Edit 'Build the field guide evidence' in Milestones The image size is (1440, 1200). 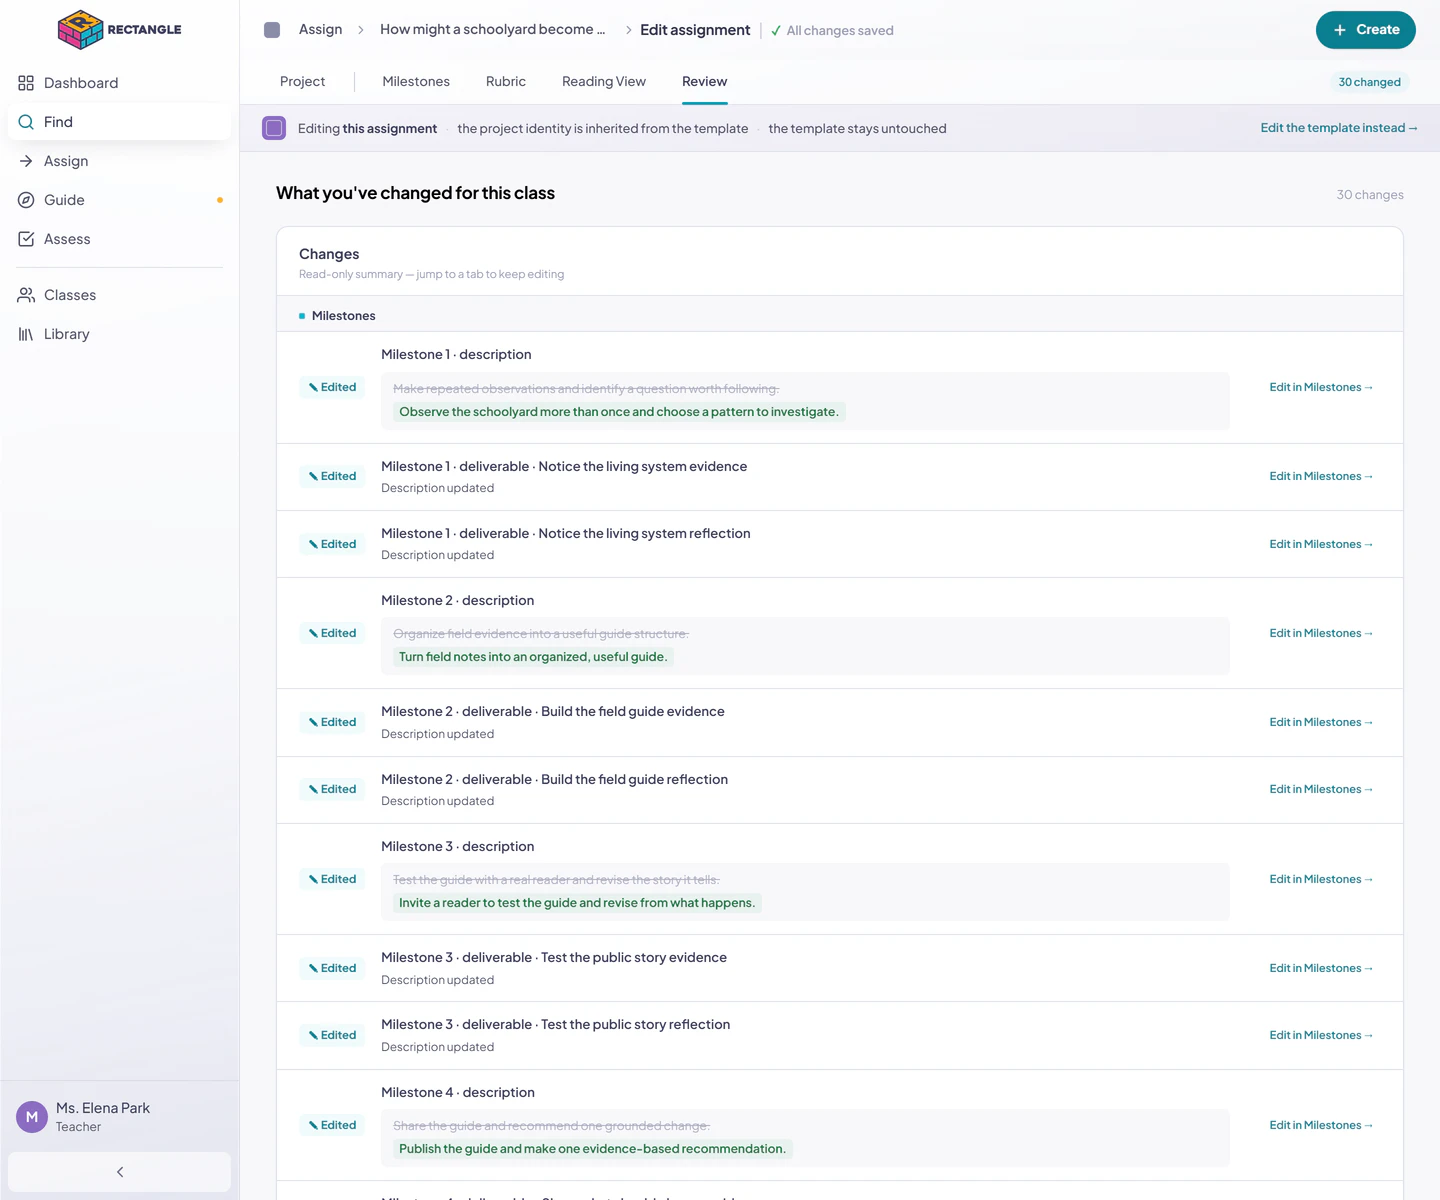[x=1321, y=723]
